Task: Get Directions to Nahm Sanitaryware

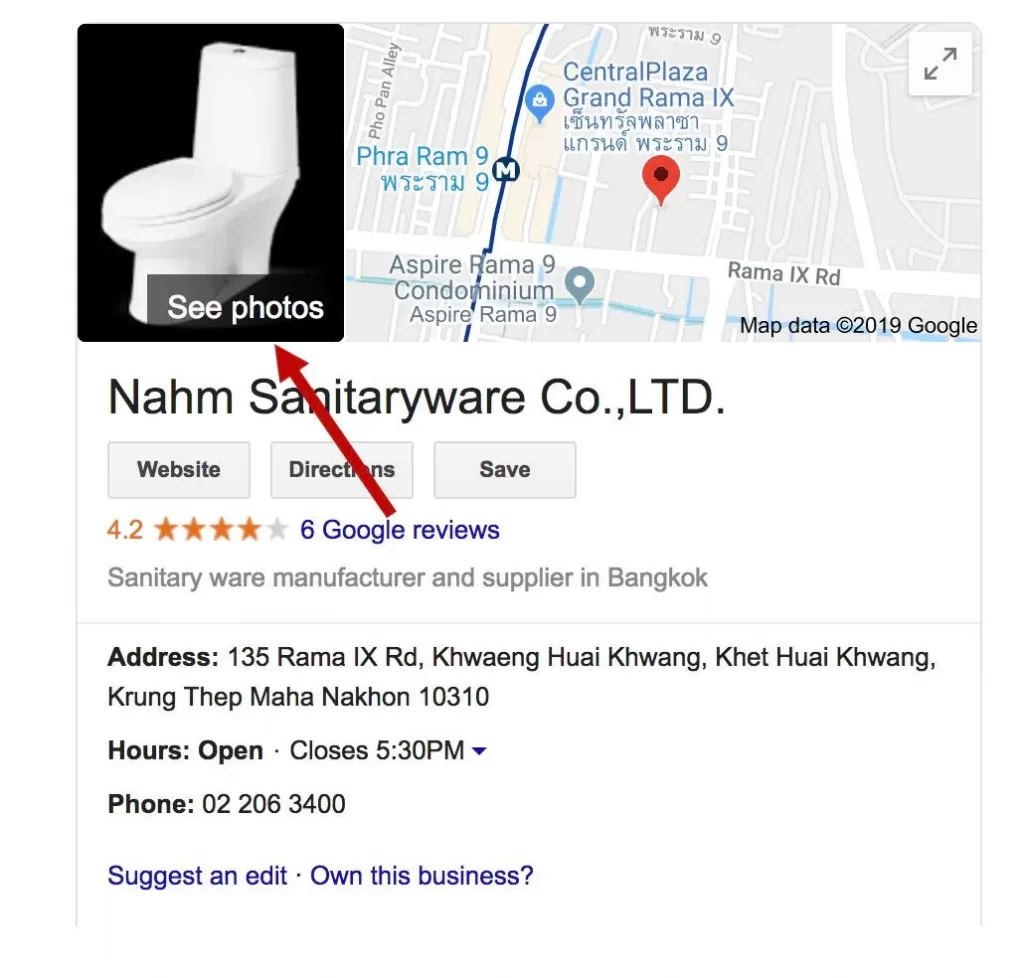Action: [x=342, y=469]
